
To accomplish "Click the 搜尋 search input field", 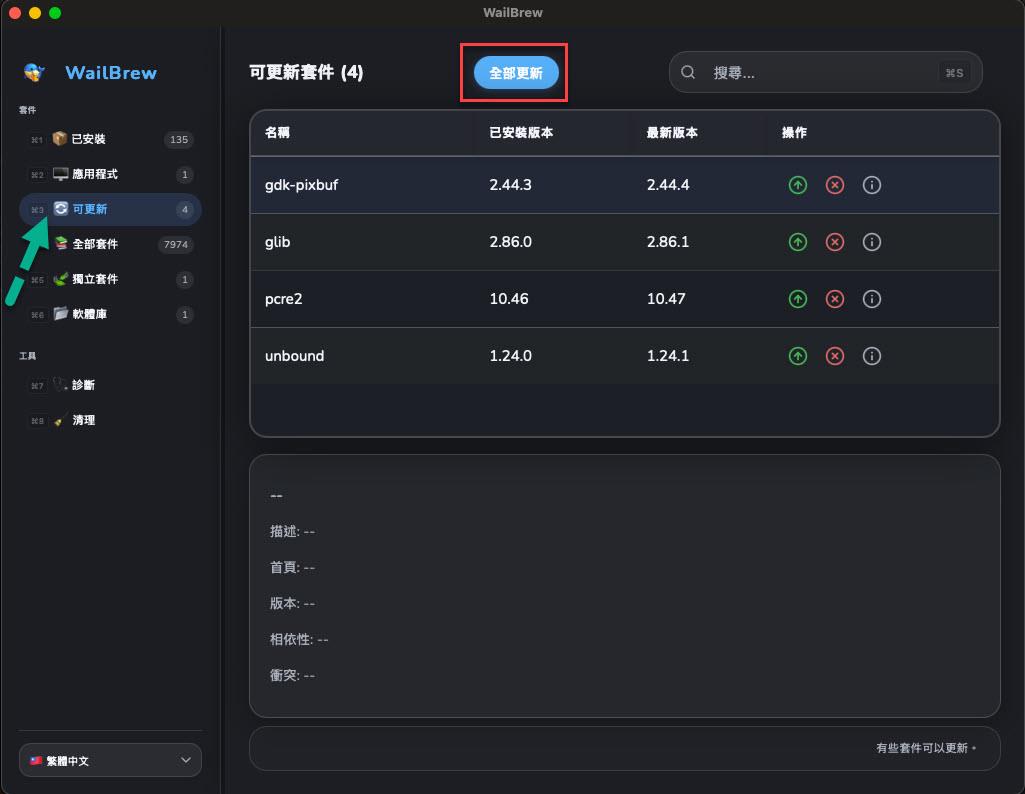I will click(x=820, y=73).
